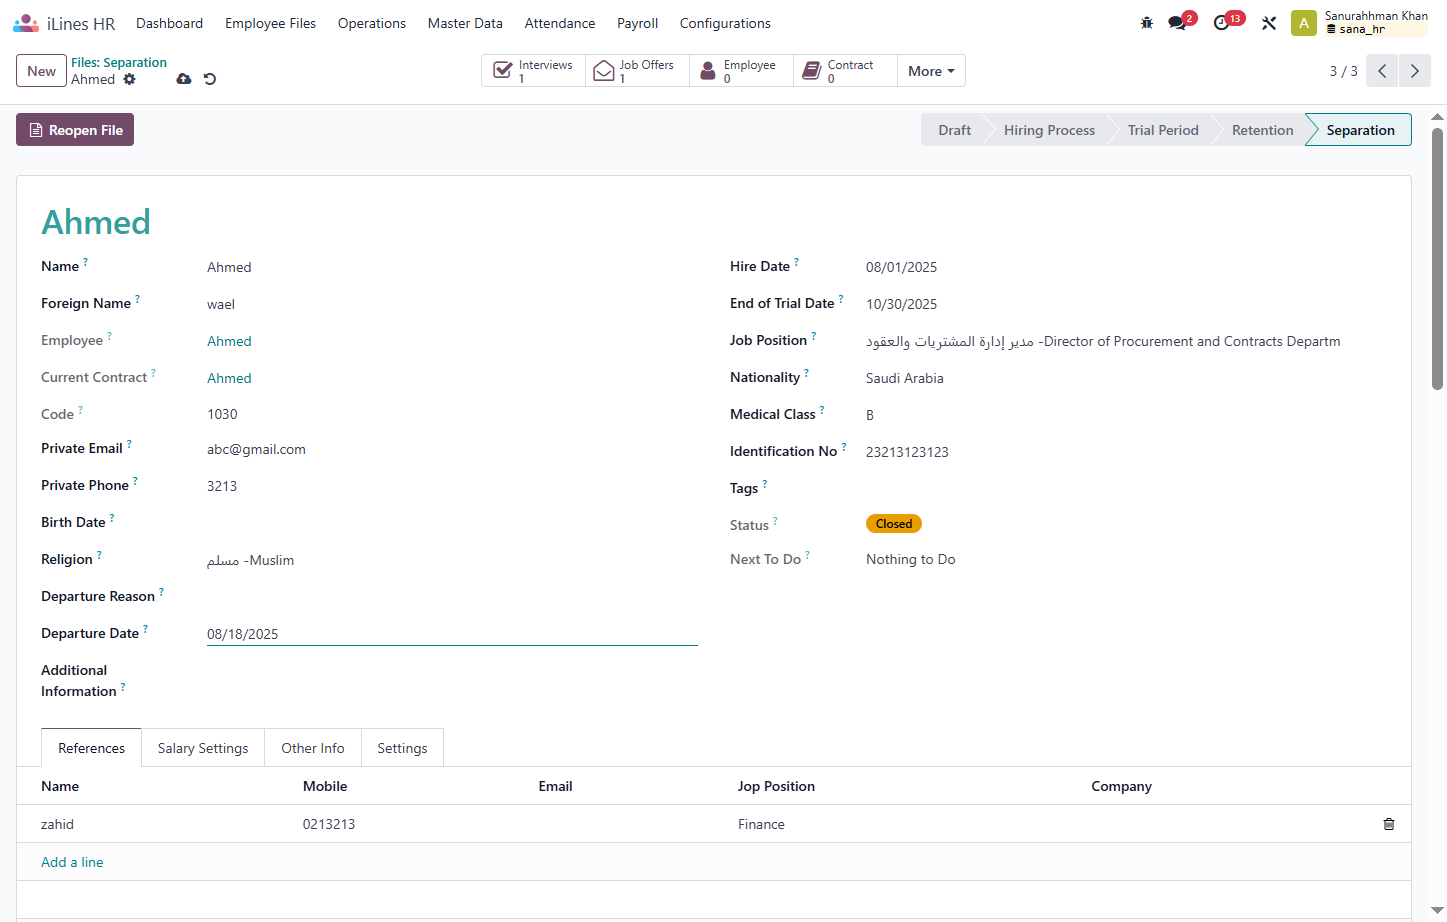Open the bug debug tools icon
Viewport: 1447px width, 922px height.
pyautogui.click(x=1147, y=23)
